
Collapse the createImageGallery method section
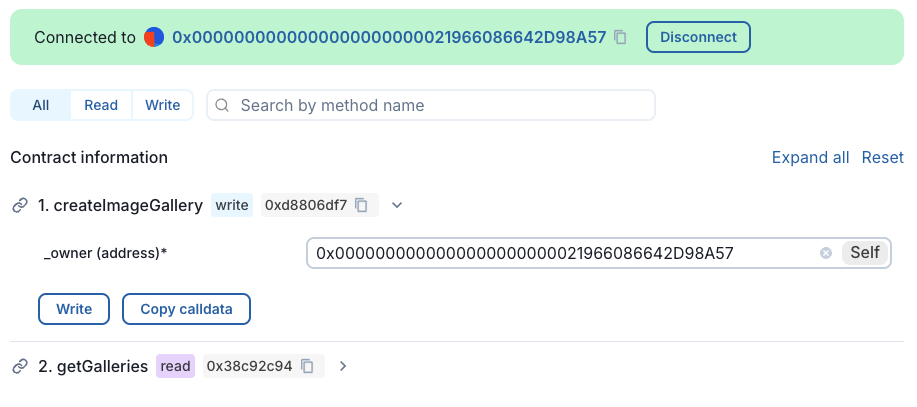(397, 205)
